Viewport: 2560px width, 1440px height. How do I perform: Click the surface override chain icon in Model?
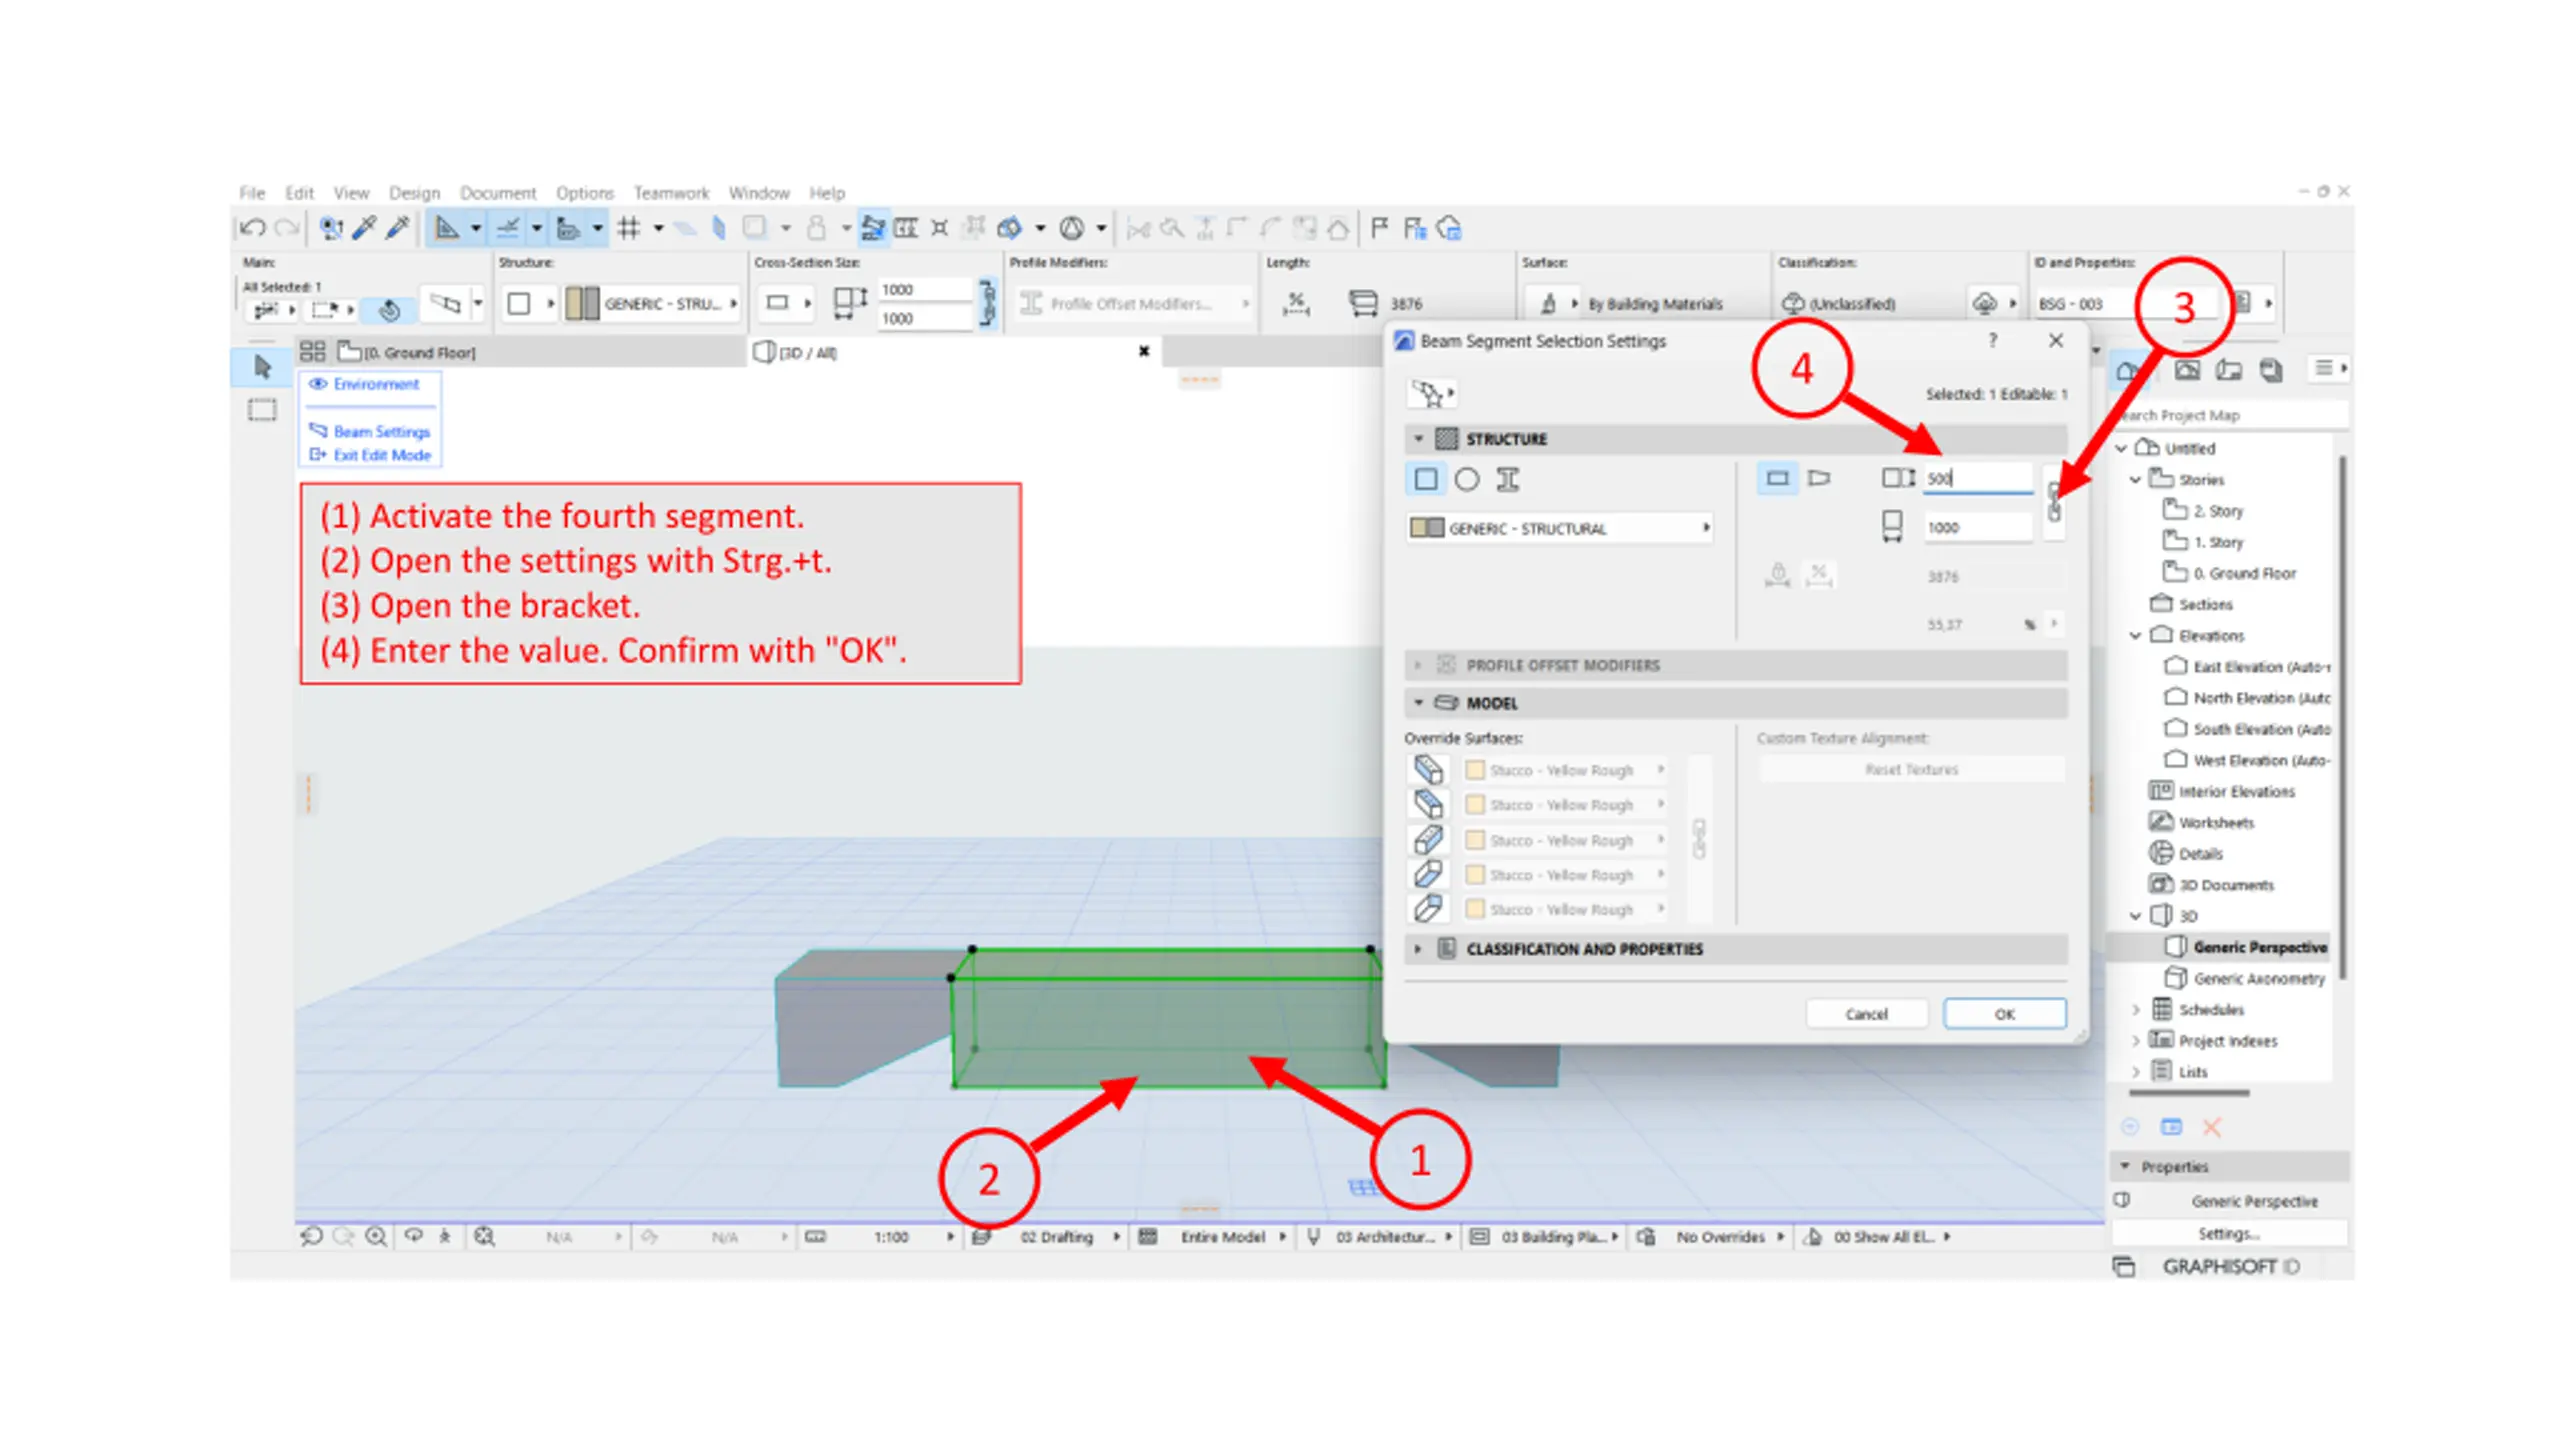click(1698, 839)
